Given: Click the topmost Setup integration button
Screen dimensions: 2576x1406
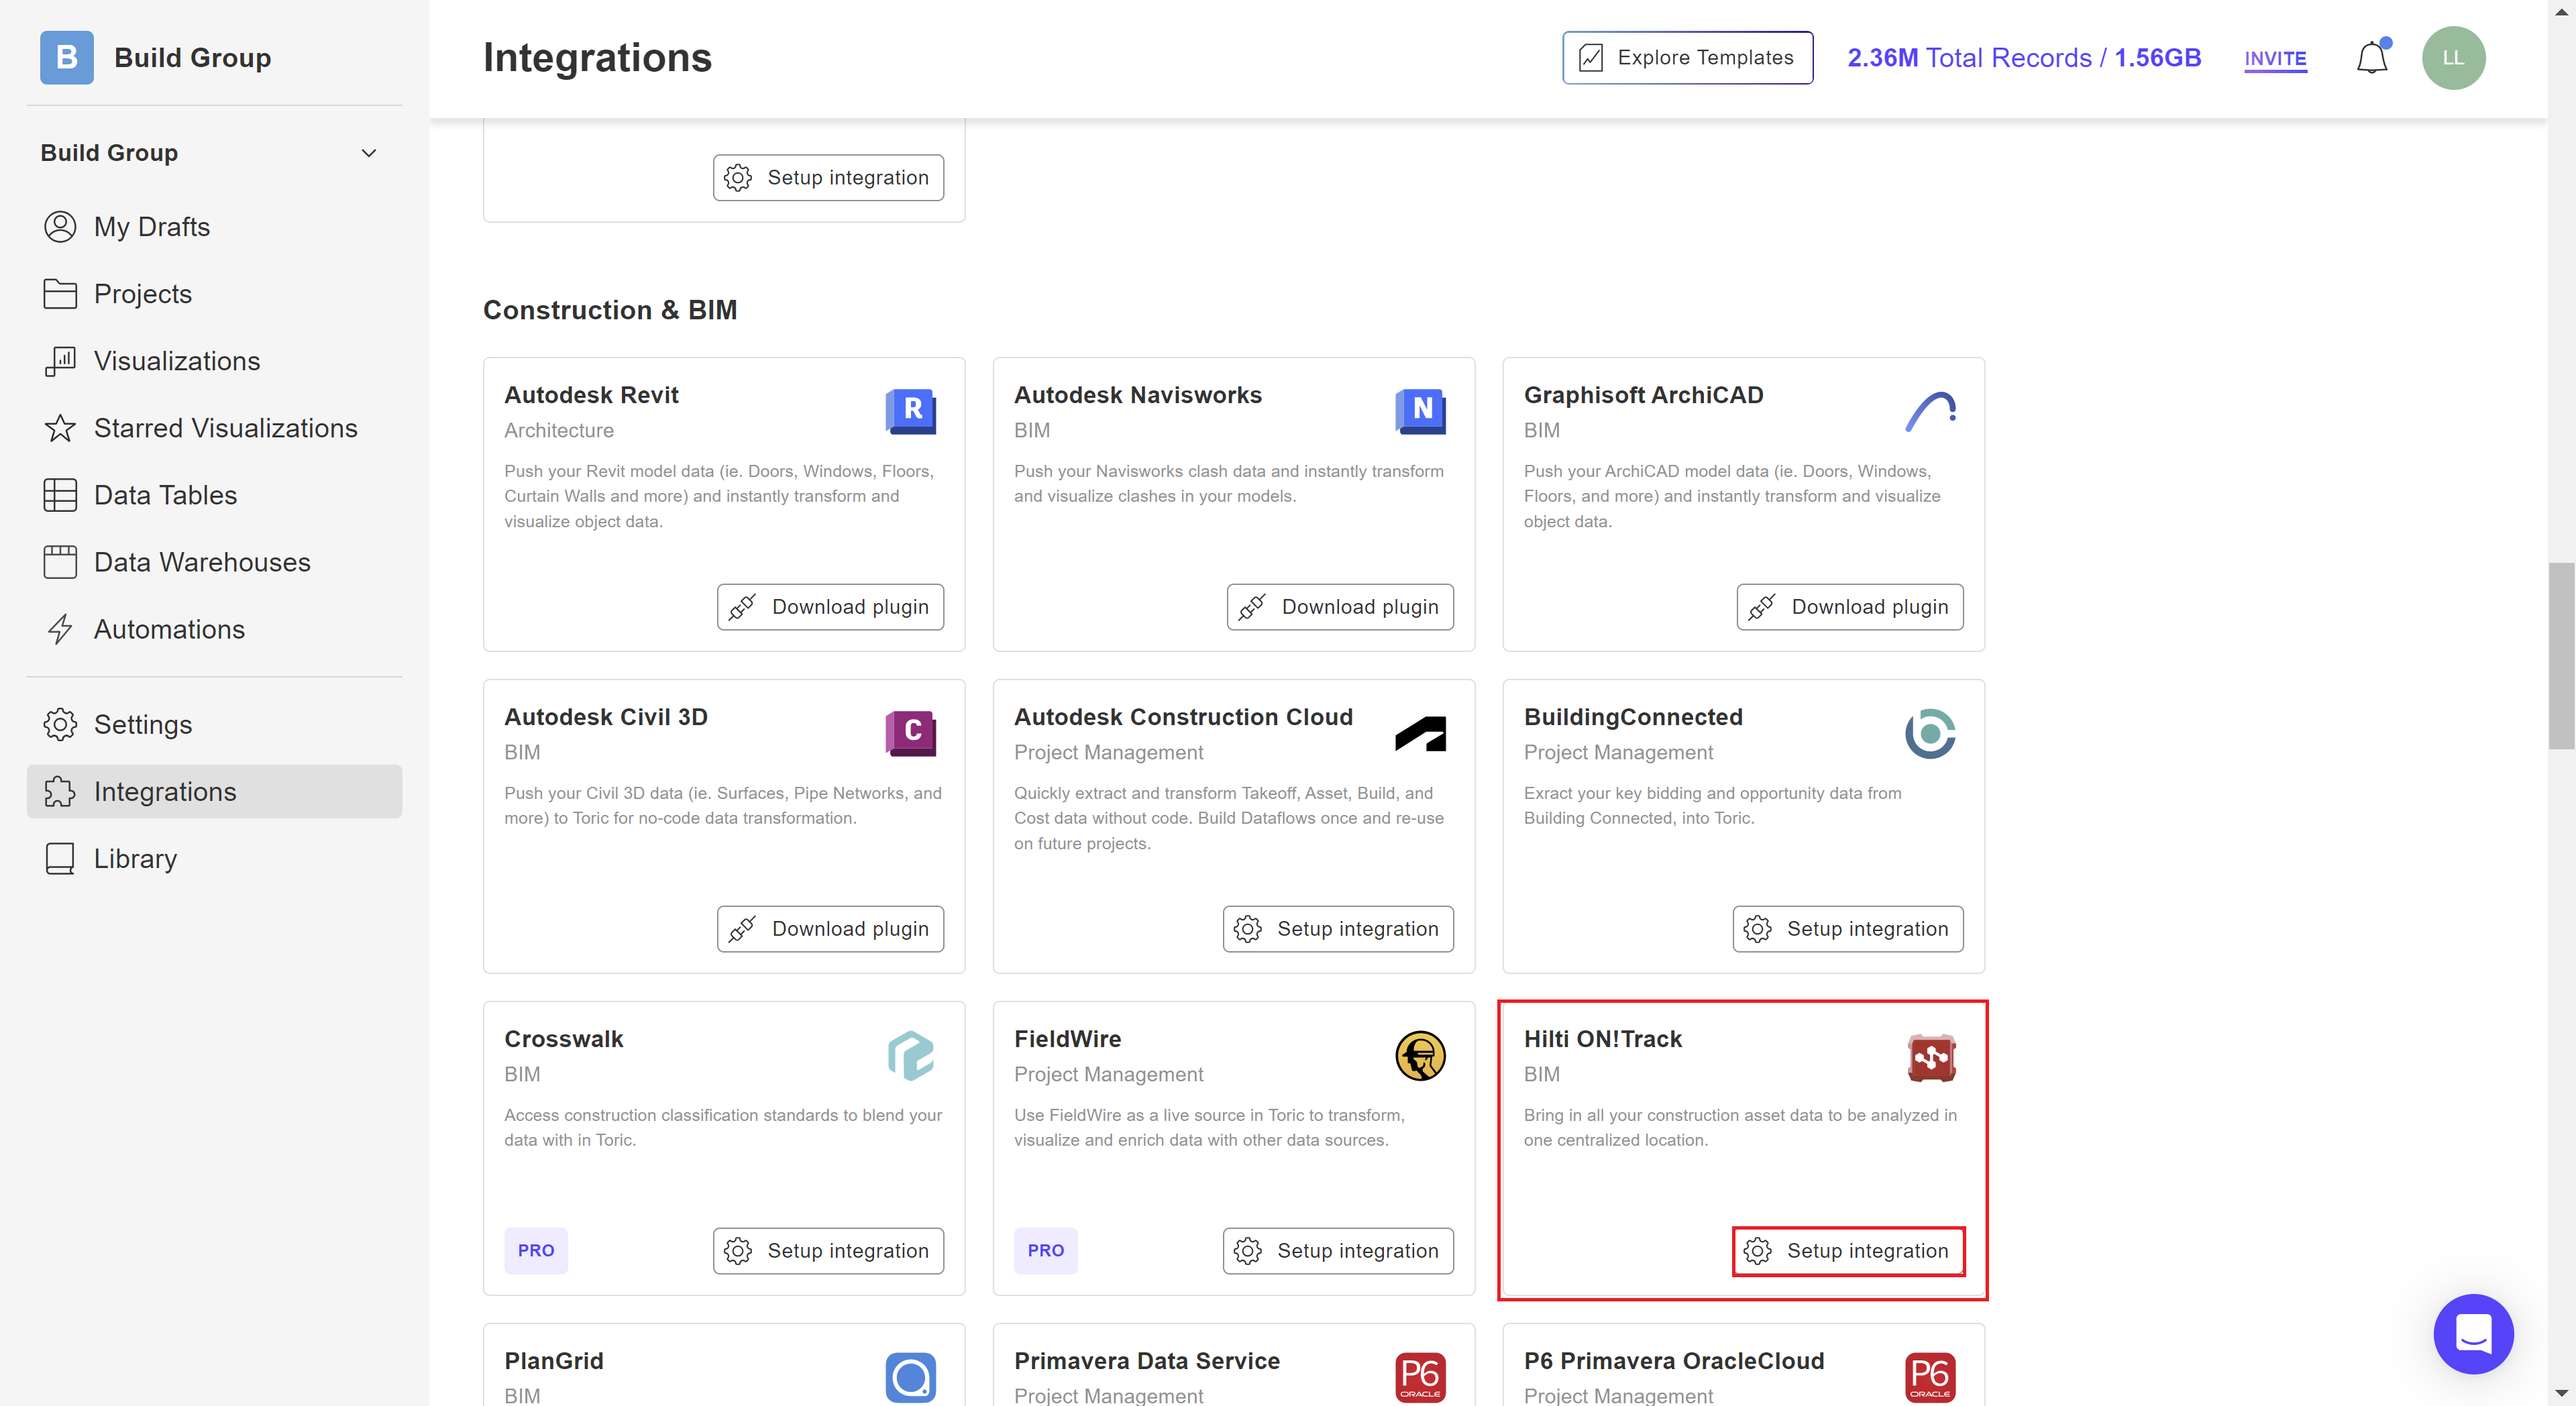Looking at the screenshot, I should click(828, 177).
